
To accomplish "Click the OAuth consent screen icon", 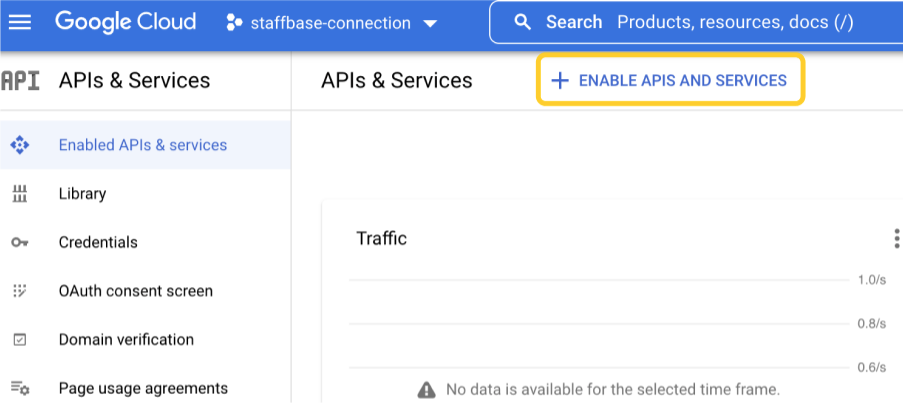I will tap(20, 291).
